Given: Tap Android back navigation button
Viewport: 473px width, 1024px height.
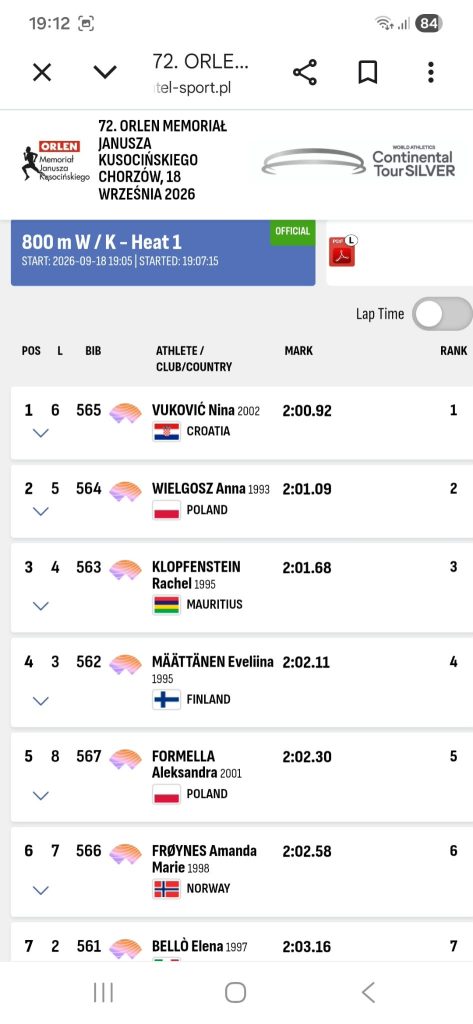Looking at the screenshot, I should [x=368, y=993].
